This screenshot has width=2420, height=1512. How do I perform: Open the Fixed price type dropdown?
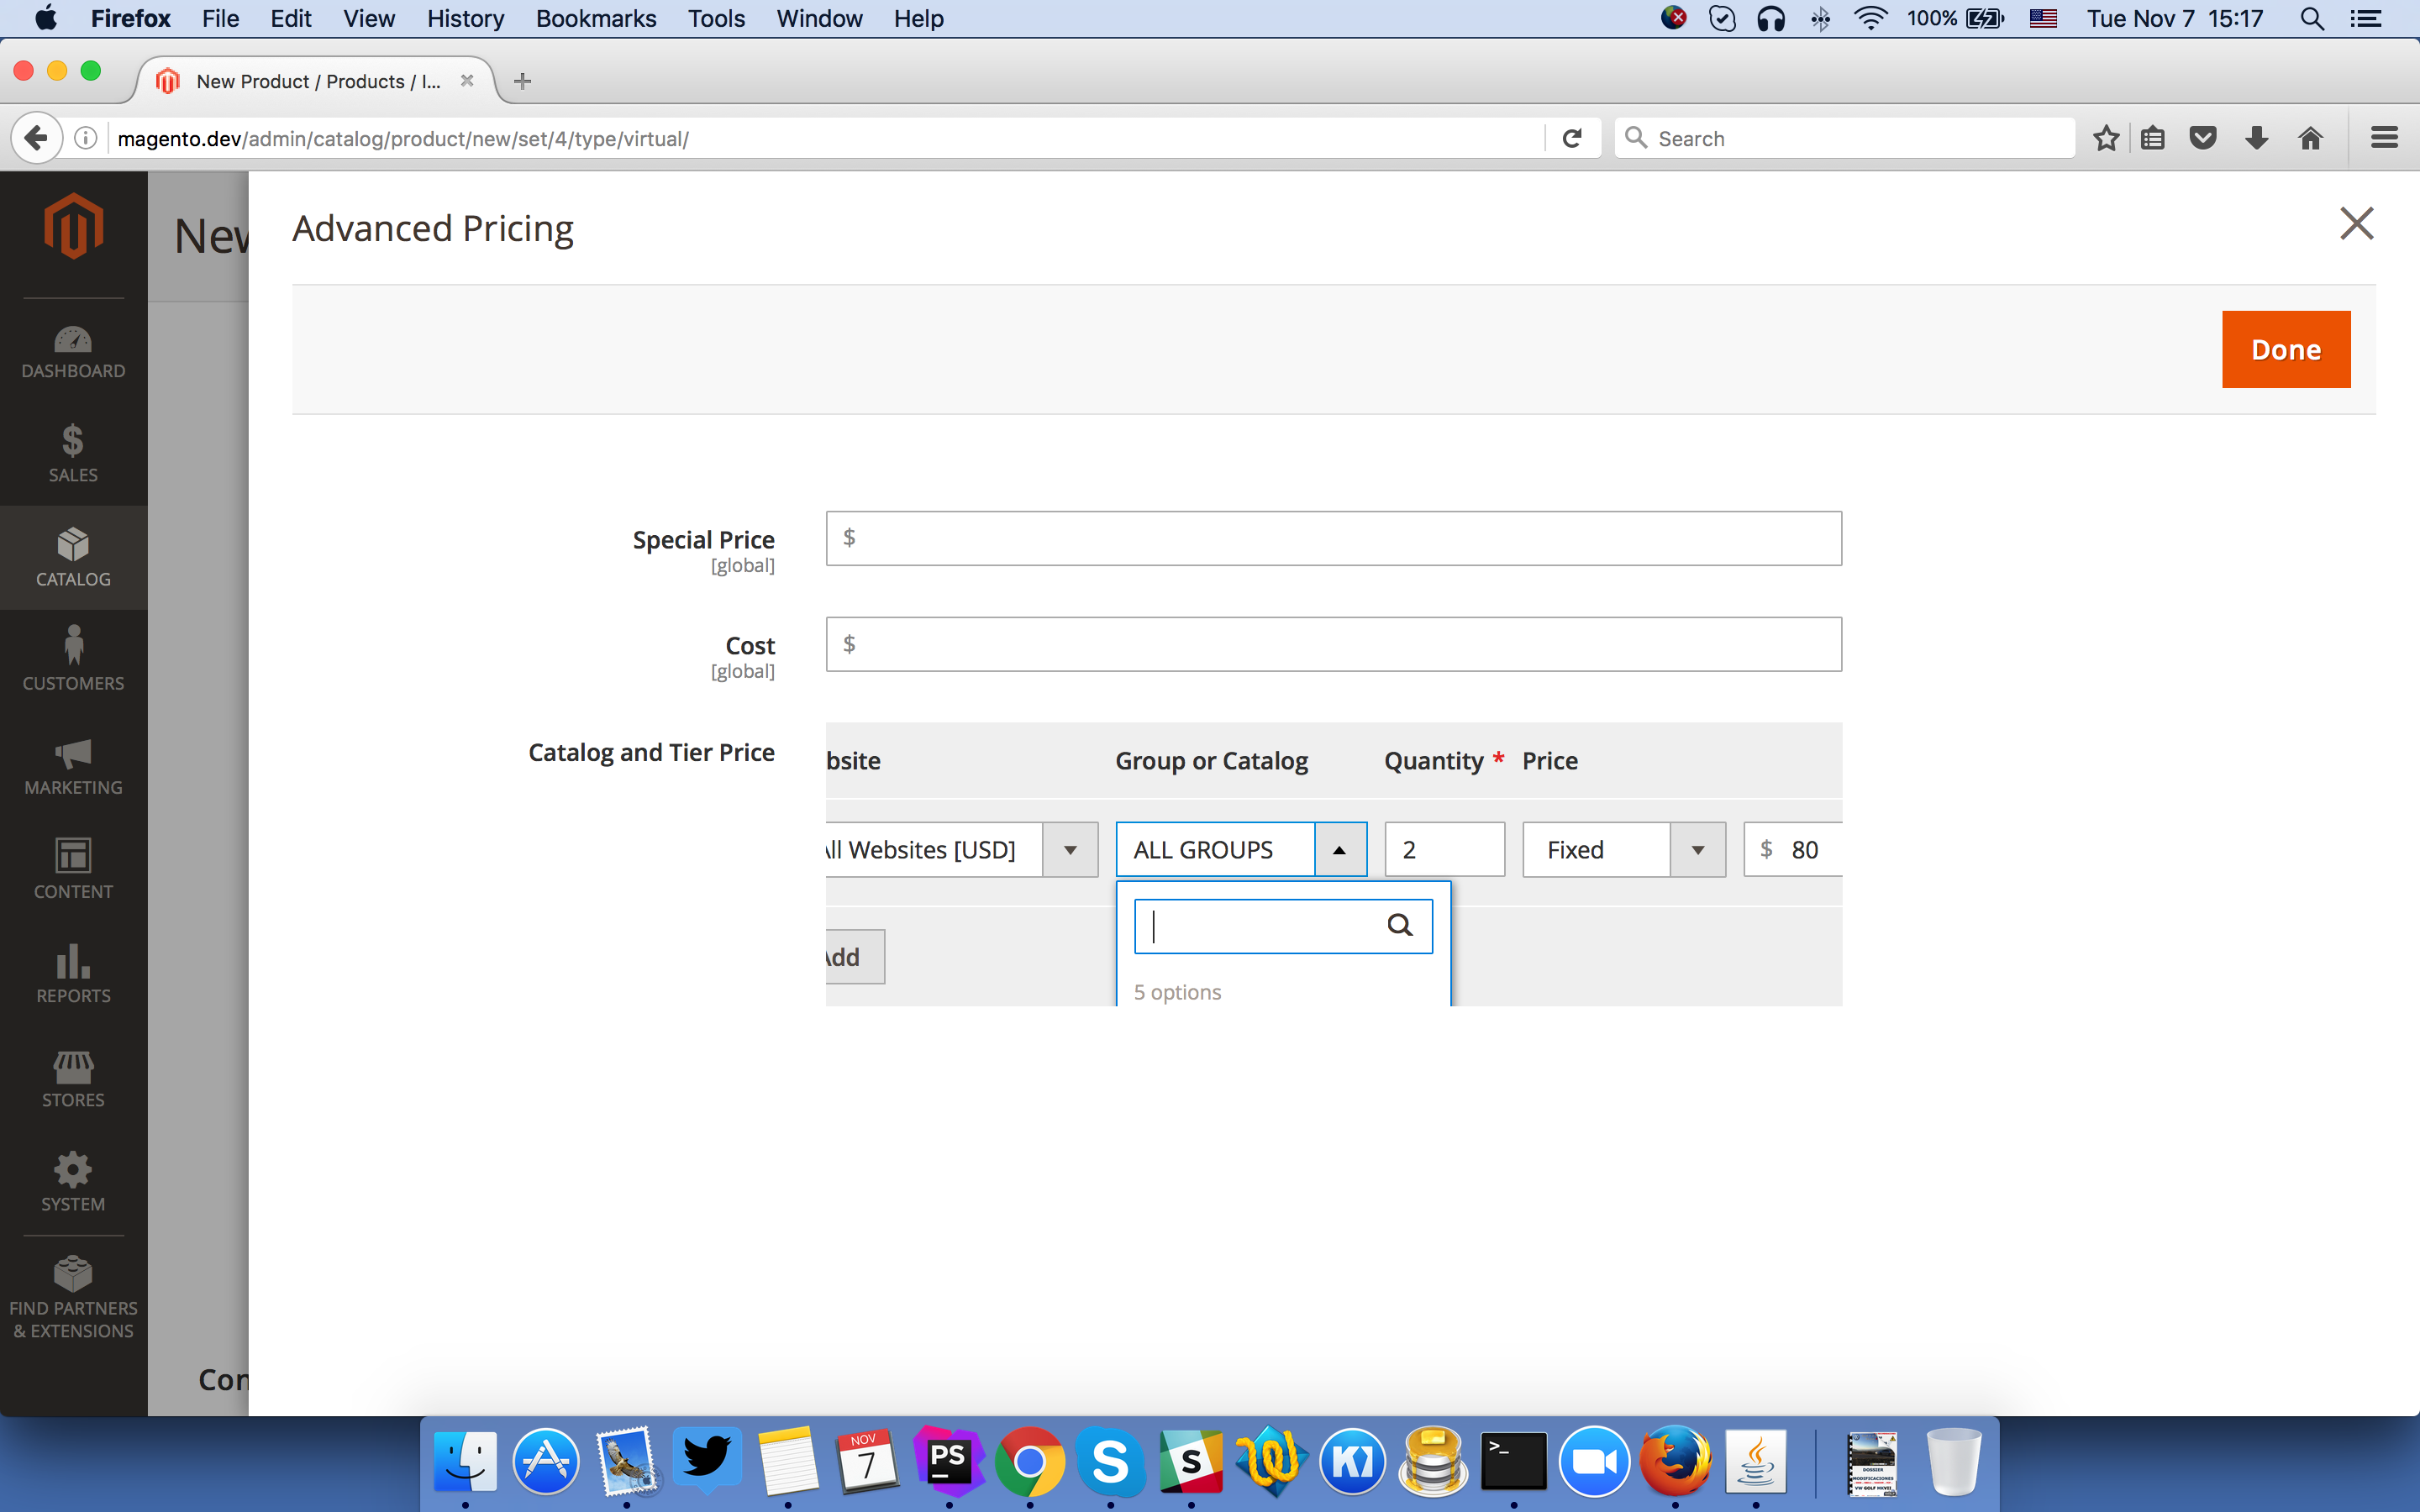pyautogui.click(x=1697, y=850)
